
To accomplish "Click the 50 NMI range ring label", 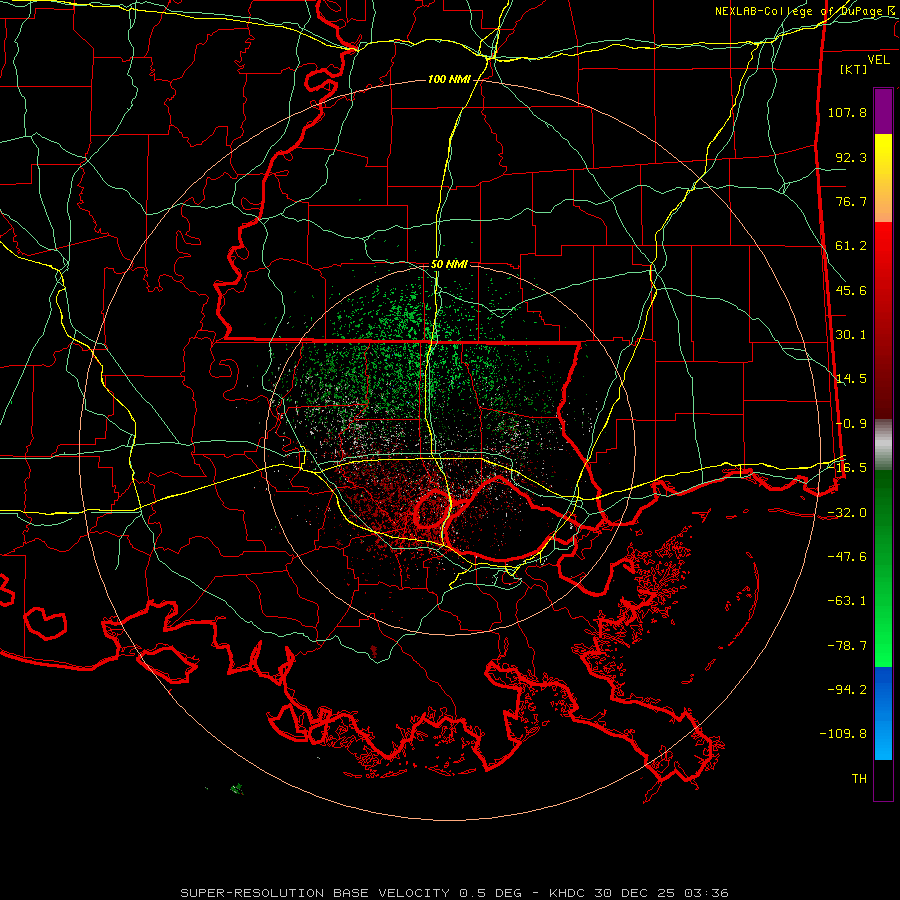I will coord(449,264).
